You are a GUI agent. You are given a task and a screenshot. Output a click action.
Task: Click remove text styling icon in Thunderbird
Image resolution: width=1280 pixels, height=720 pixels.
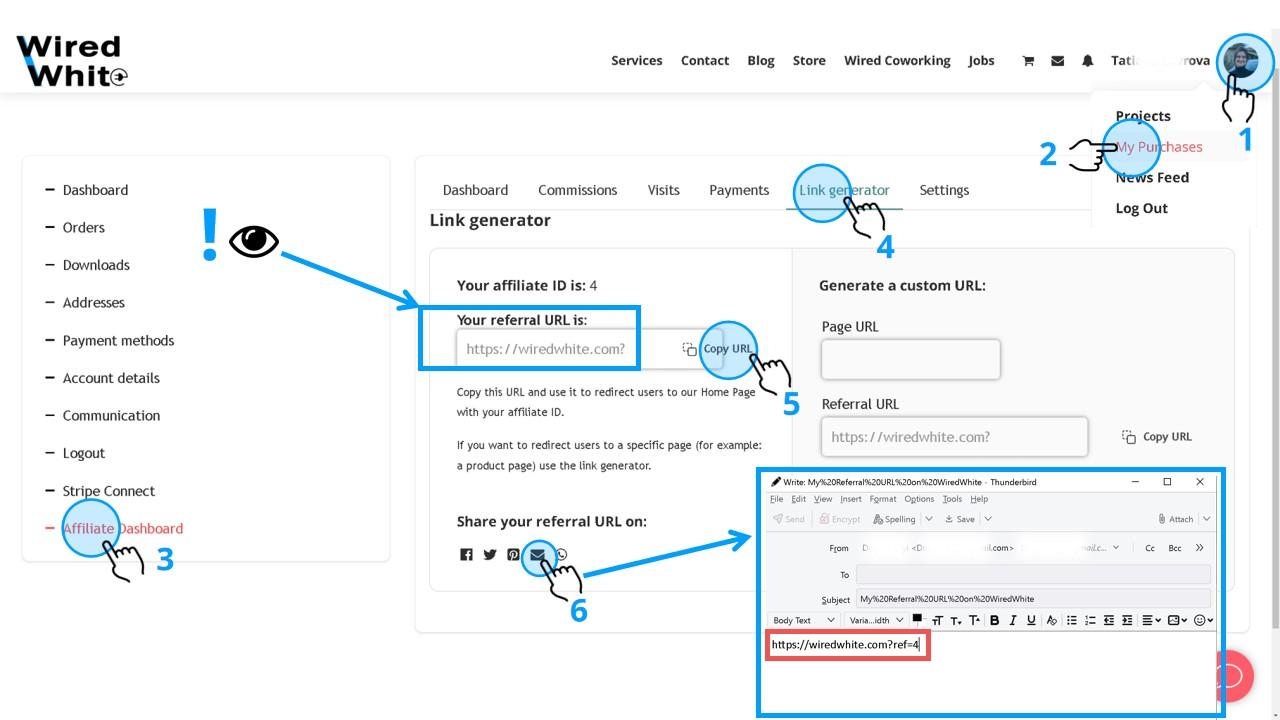click(1052, 620)
